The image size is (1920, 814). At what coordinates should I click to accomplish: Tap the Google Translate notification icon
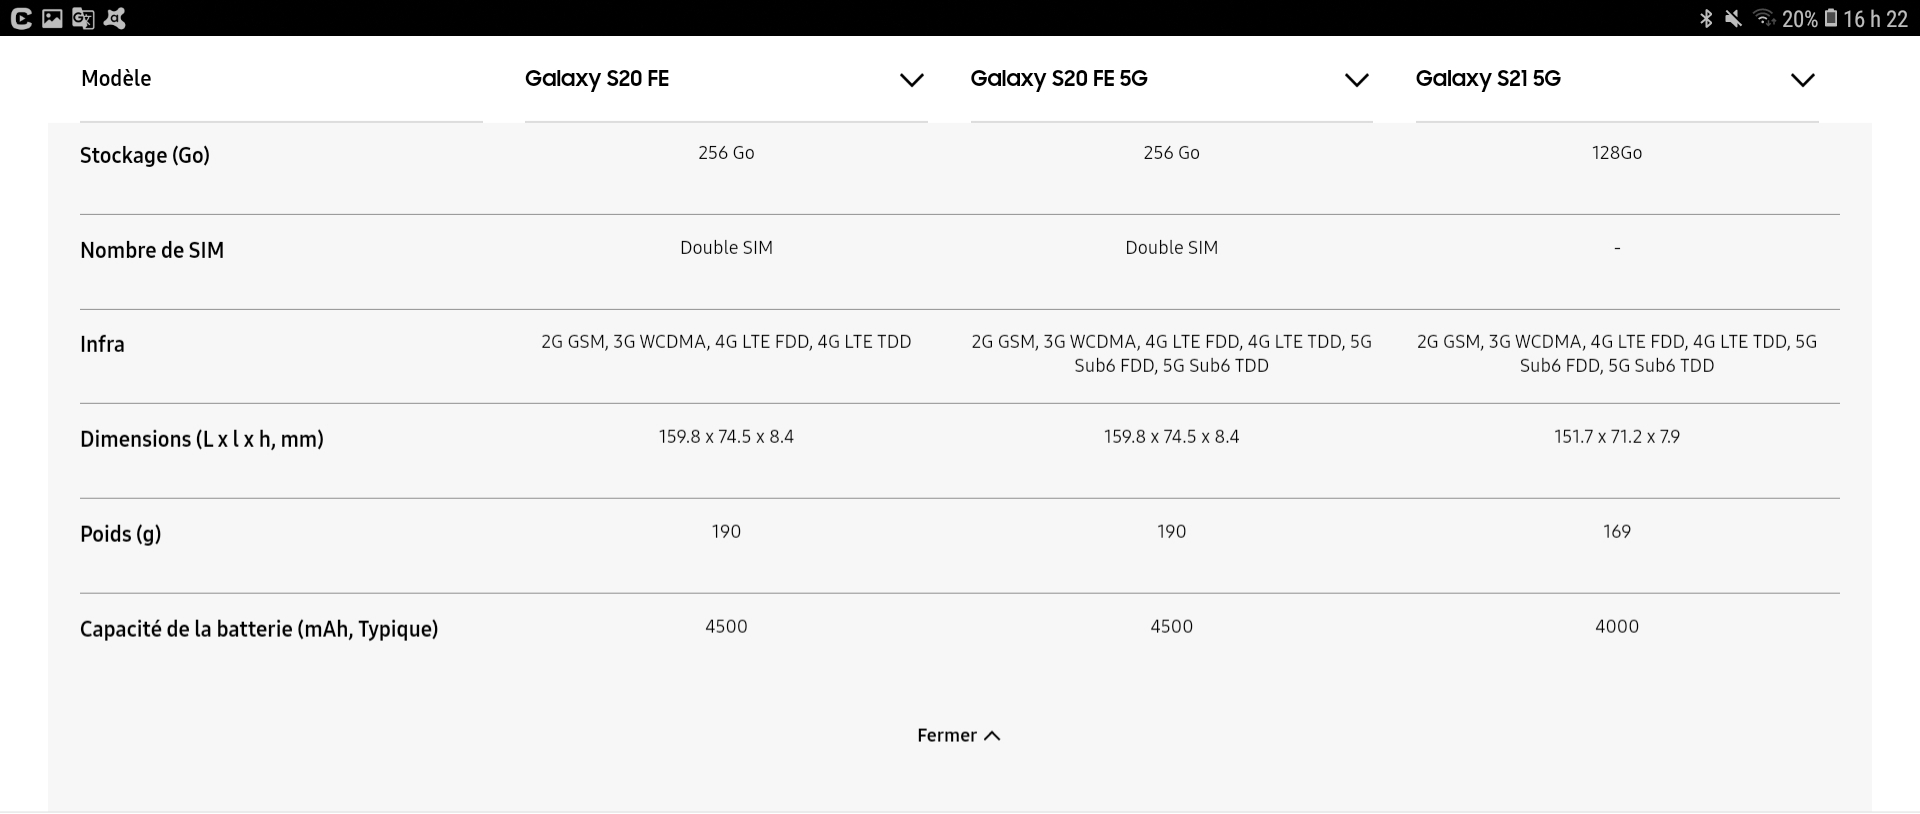click(83, 18)
